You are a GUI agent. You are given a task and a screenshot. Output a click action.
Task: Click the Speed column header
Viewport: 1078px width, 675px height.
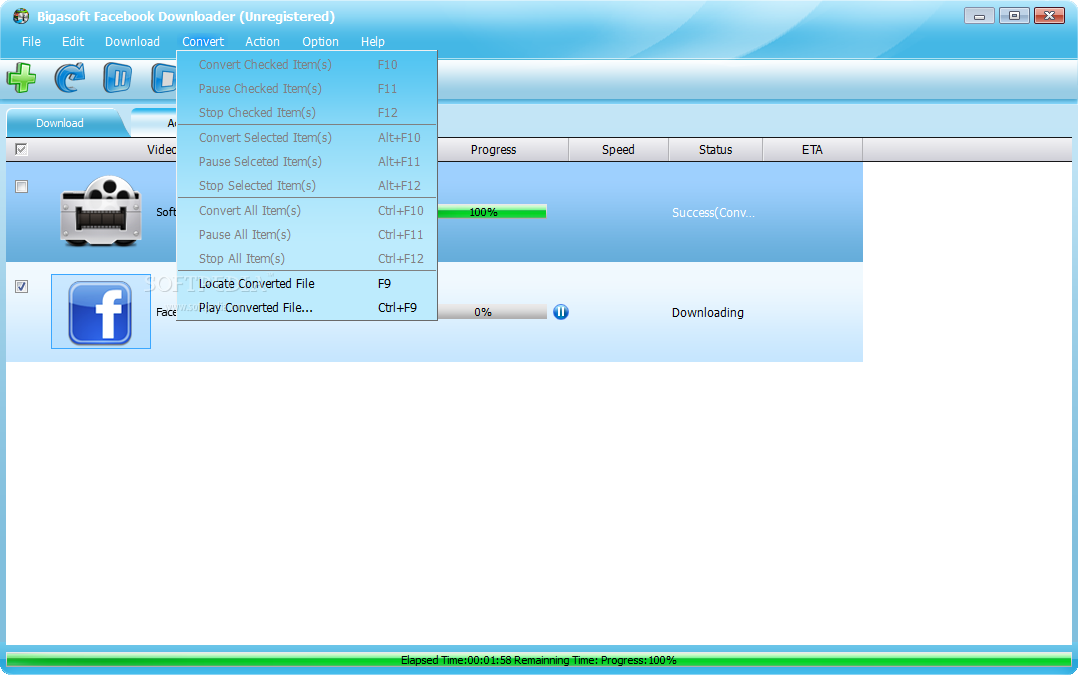[x=618, y=149]
